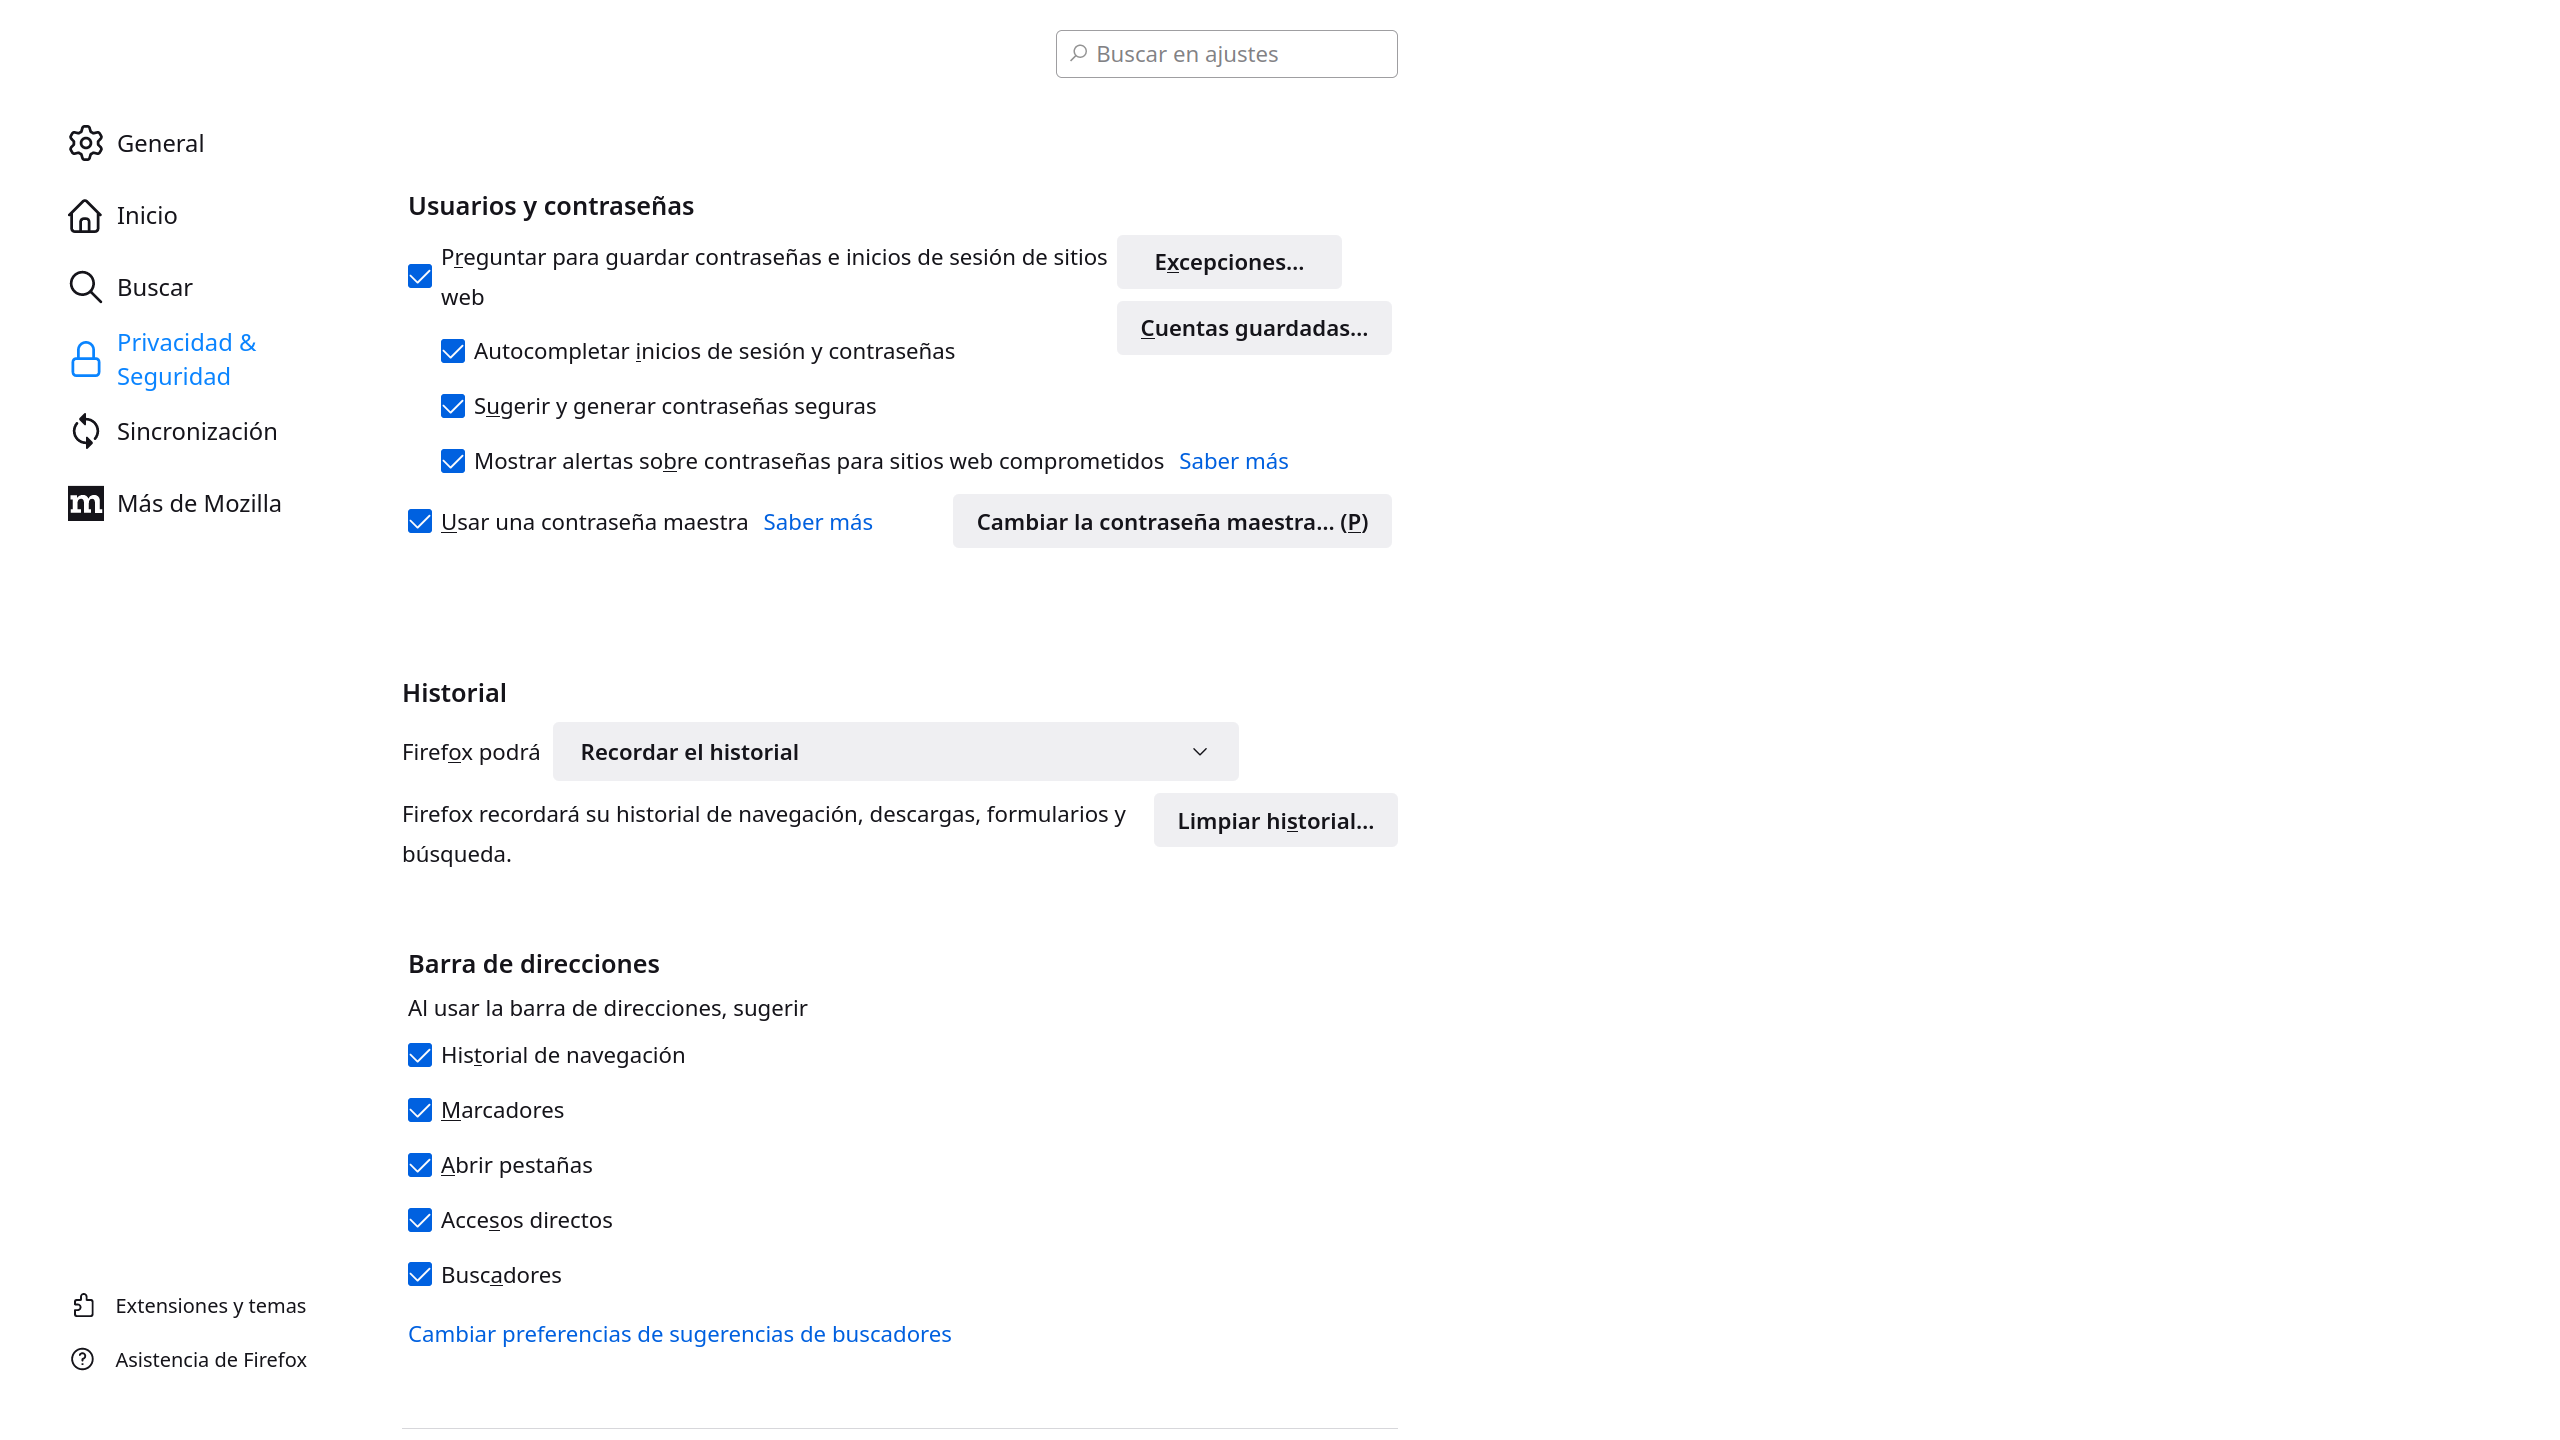Click the Buscar en ajustes search field
Screen dimensions: 2560x1440
[1226, 54]
